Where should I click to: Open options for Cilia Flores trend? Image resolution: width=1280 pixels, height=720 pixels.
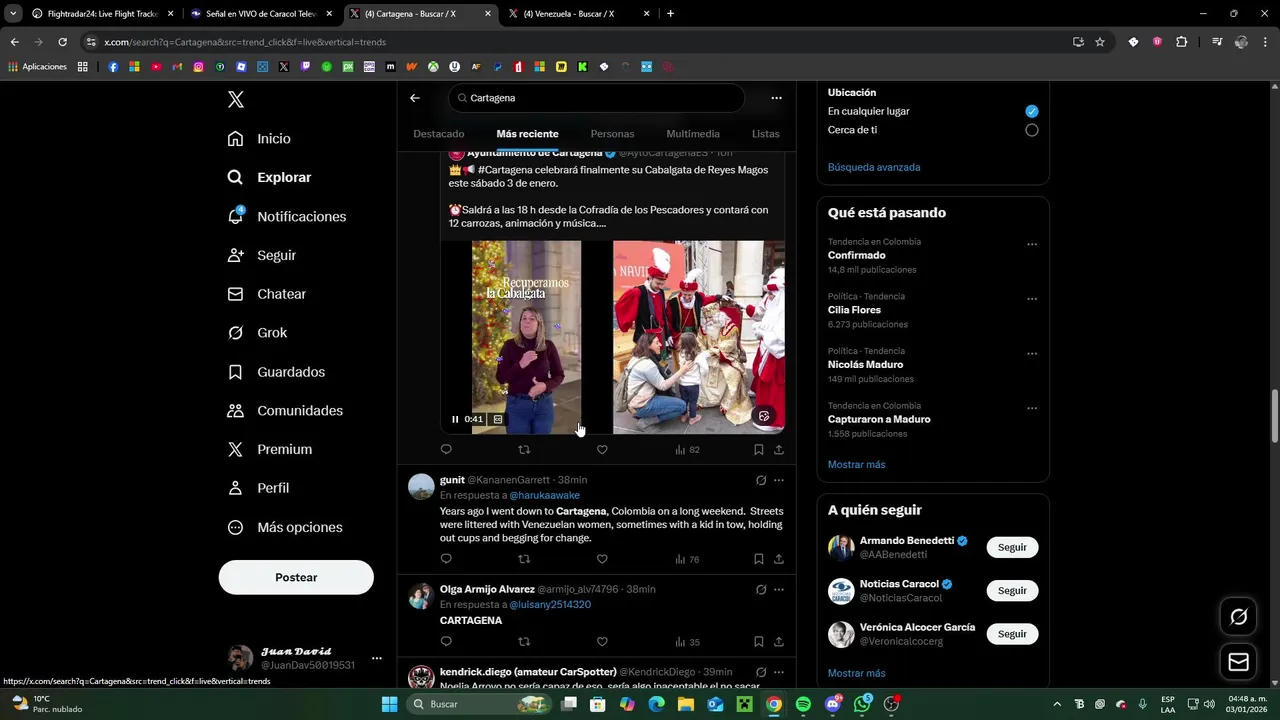pos(1032,299)
